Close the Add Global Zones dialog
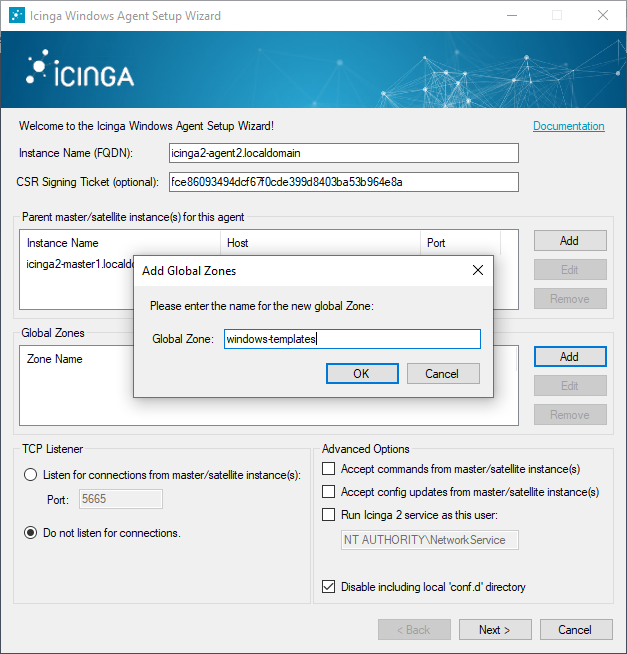This screenshot has width=627, height=654. pos(477,270)
